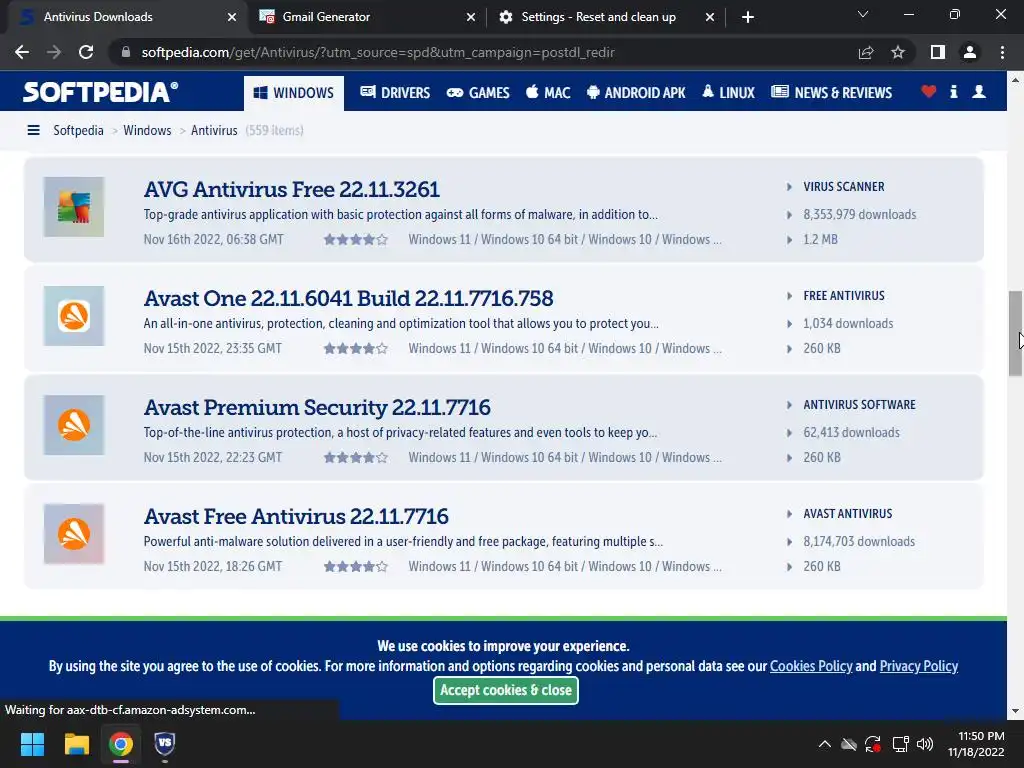Click the page vertical scrollbar thumb
This screenshot has height=768, width=1024.
(1015, 333)
